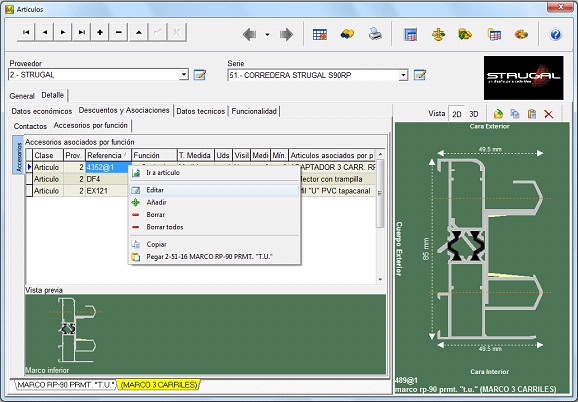This screenshot has width=578, height=402.
Task: Paste the drawing with the clipboard icon
Action: click(532, 114)
